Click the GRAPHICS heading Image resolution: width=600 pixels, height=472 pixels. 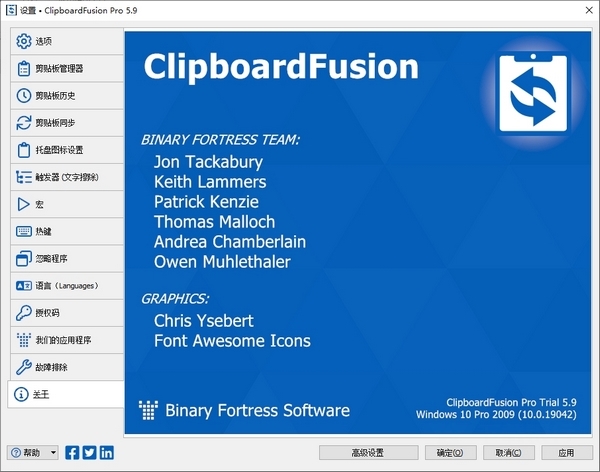(x=175, y=299)
